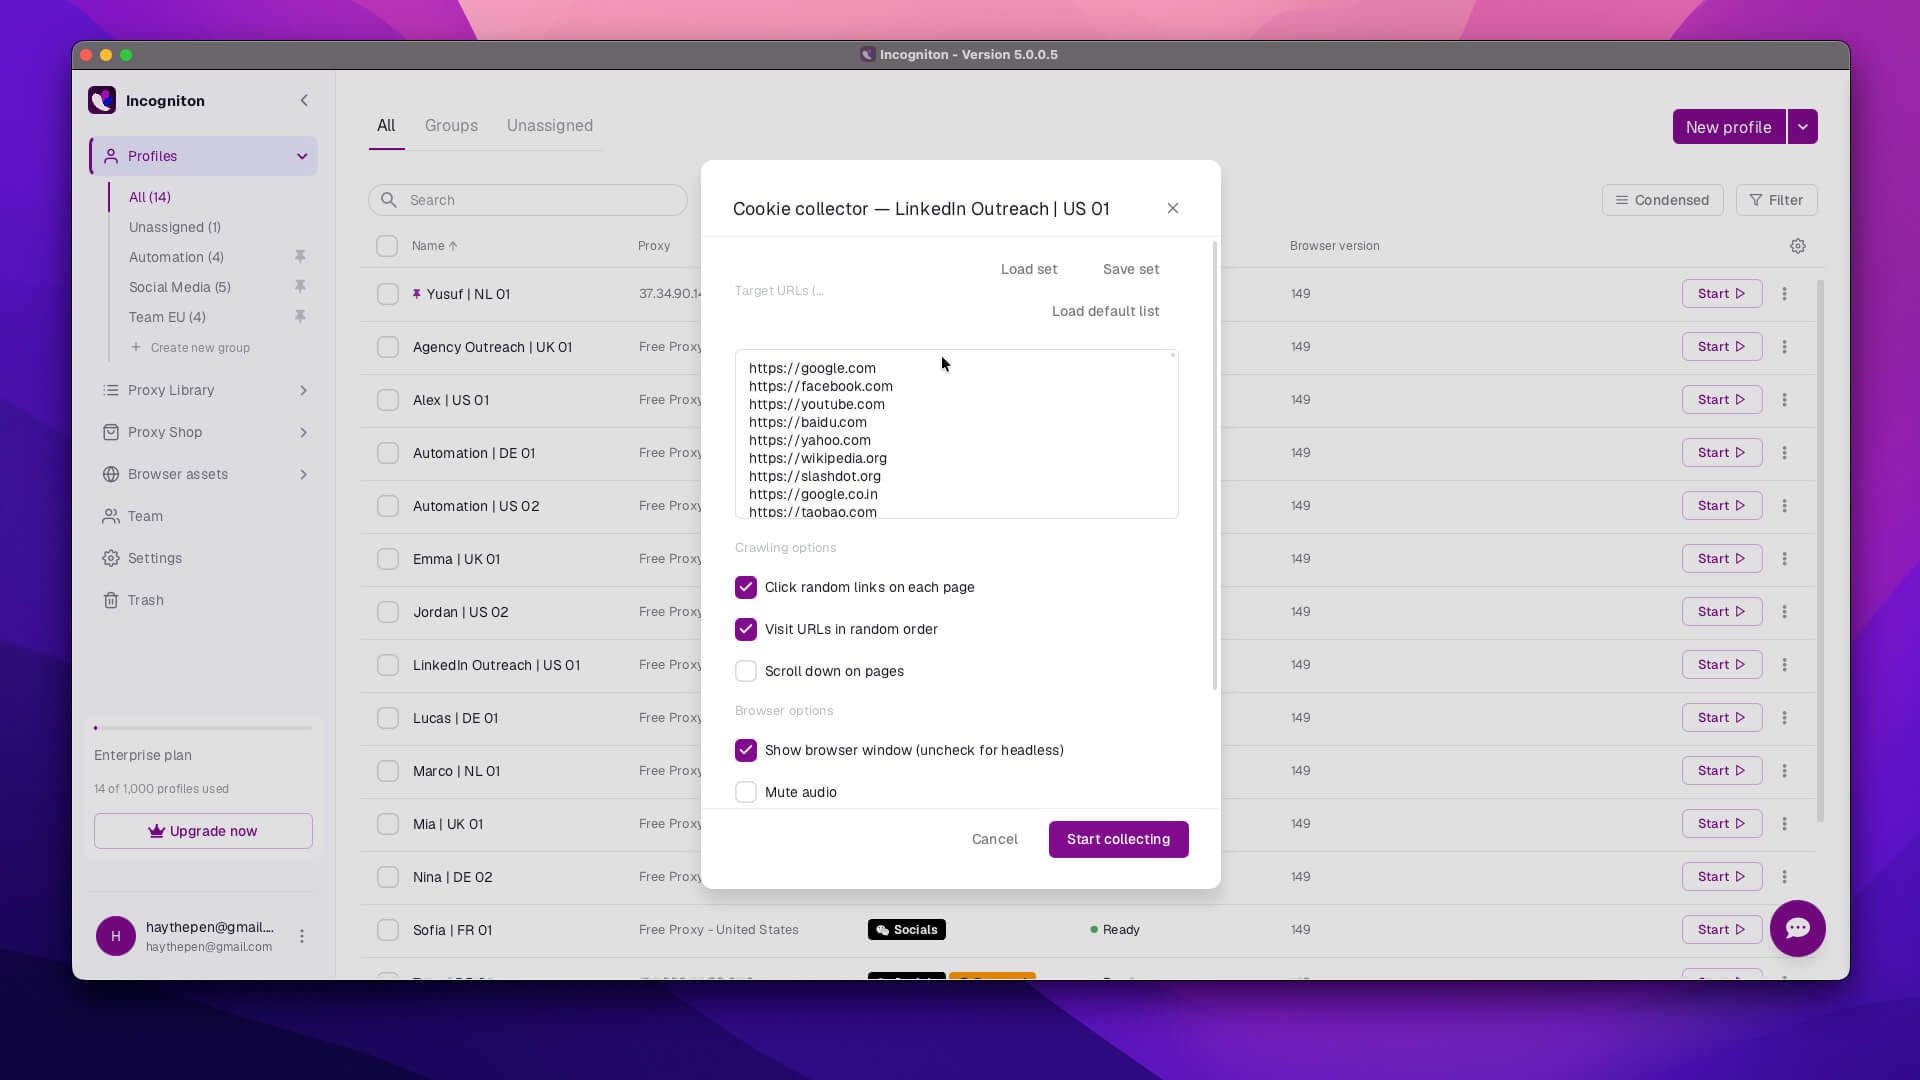Viewport: 1920px width, 1080px height.
Task: Click the Start collecting button
Action: 1118,839
